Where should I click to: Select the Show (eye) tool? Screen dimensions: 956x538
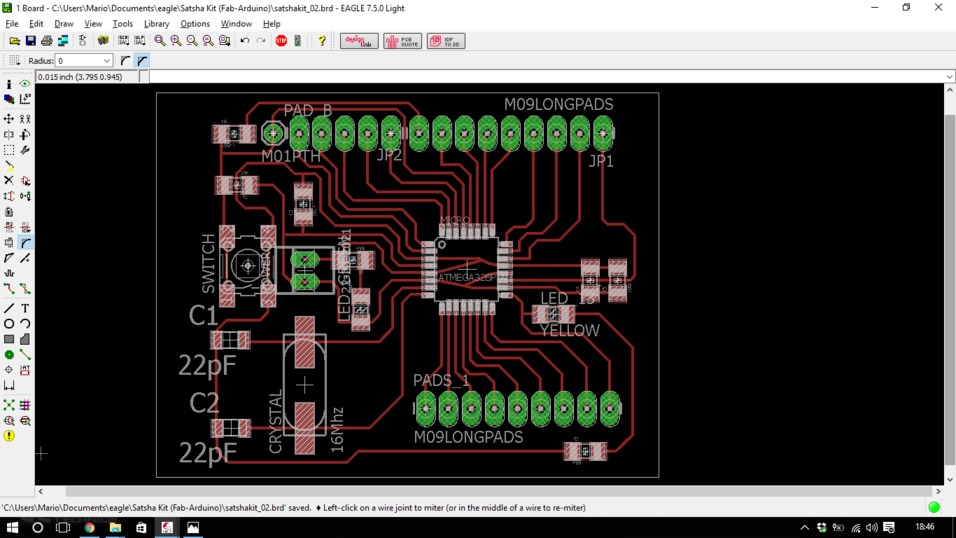(x=25, y=84)
